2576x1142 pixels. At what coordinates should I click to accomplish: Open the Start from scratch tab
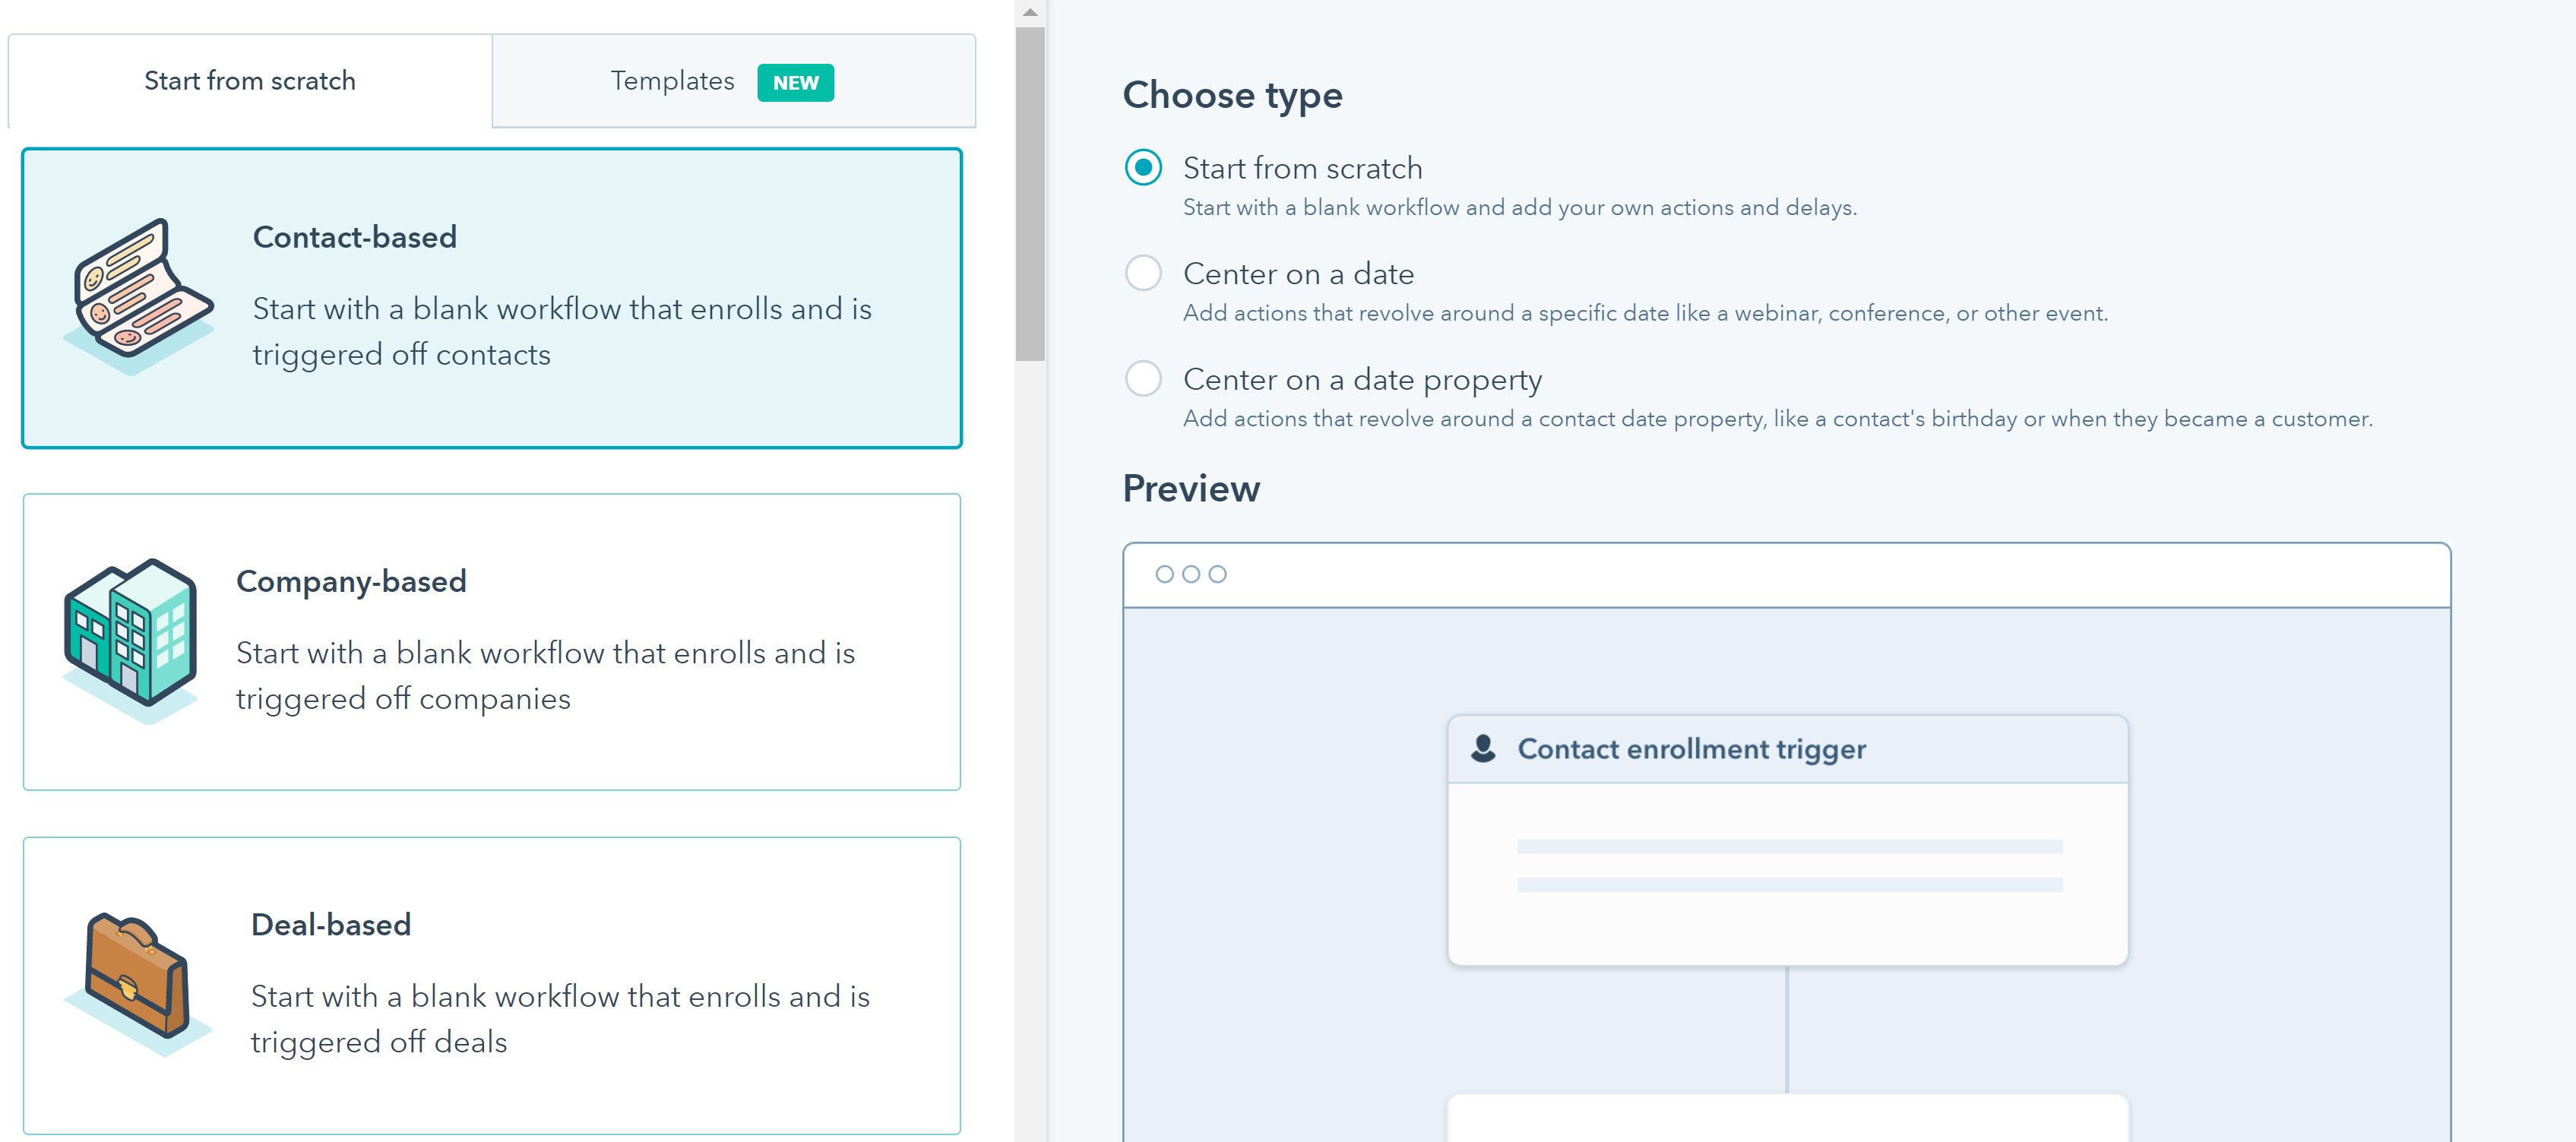(250, 81)
